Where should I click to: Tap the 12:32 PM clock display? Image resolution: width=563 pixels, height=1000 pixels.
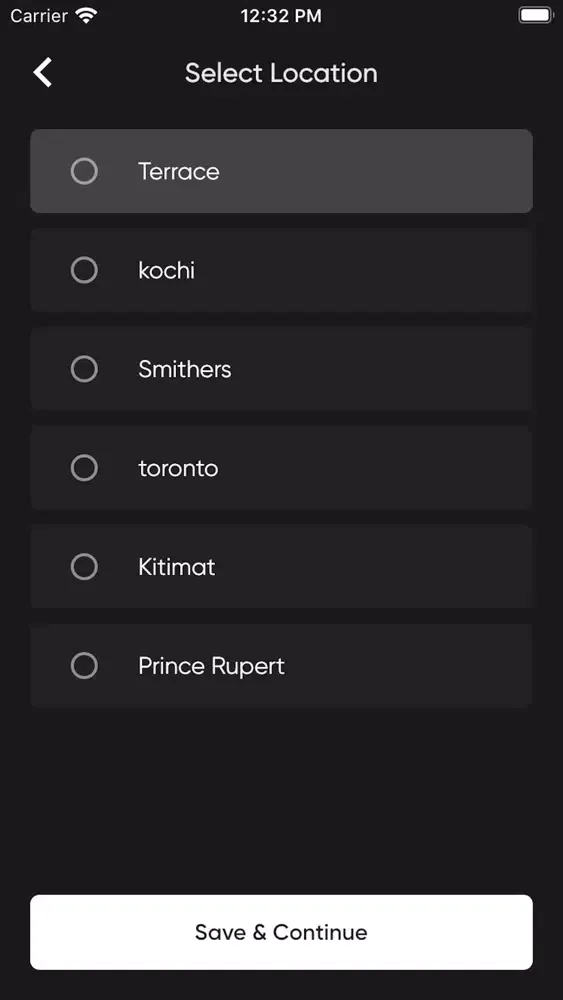(x=281, y=16)
